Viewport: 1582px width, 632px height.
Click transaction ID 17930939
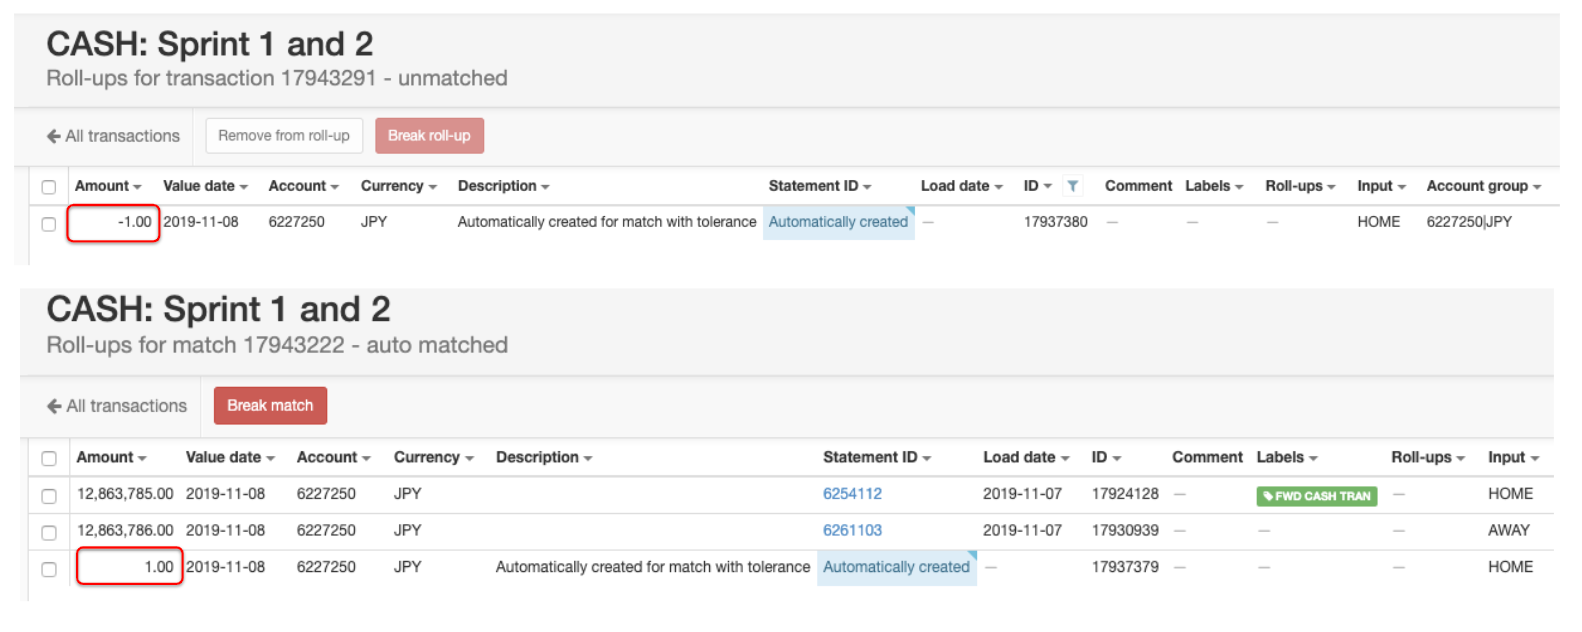pos(1125,531)
